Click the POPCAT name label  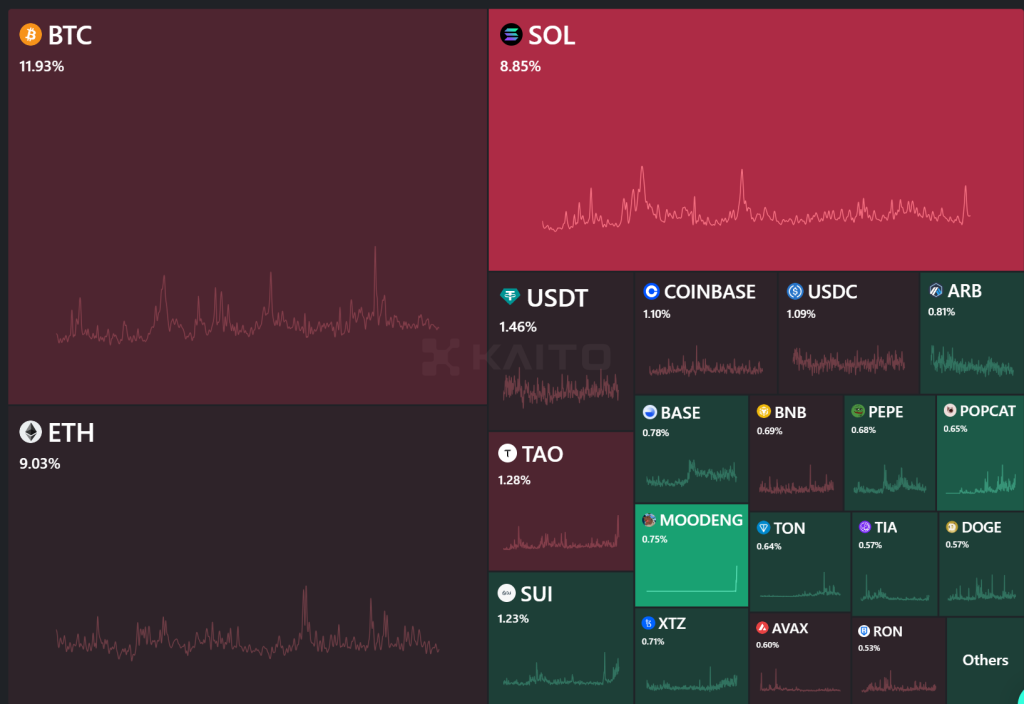[x=987, y=411]
